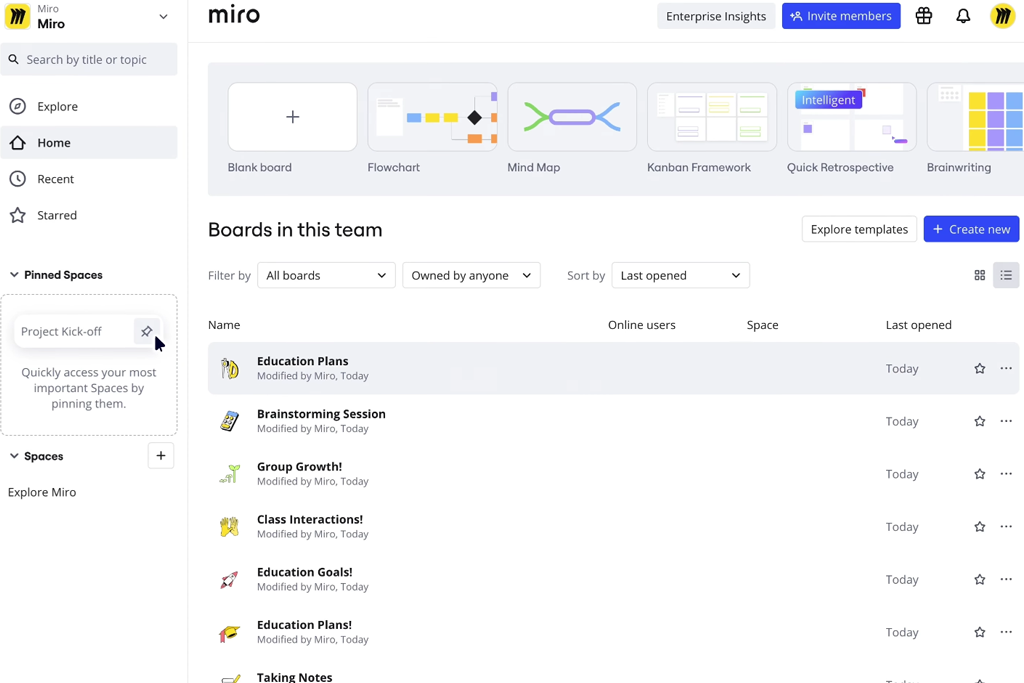The width and height of the screenshot is (1024, 683).
Task: Click the search by title field
Action: (x=89, y=59)
